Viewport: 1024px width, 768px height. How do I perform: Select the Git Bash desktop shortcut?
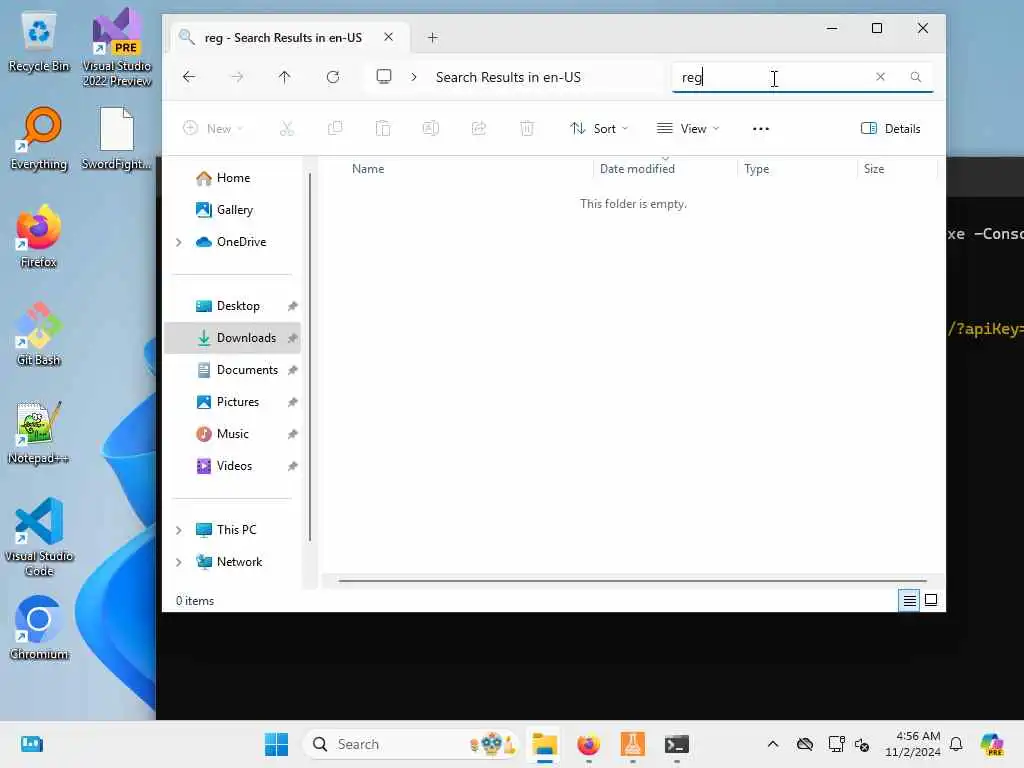(x=39, y=334)
